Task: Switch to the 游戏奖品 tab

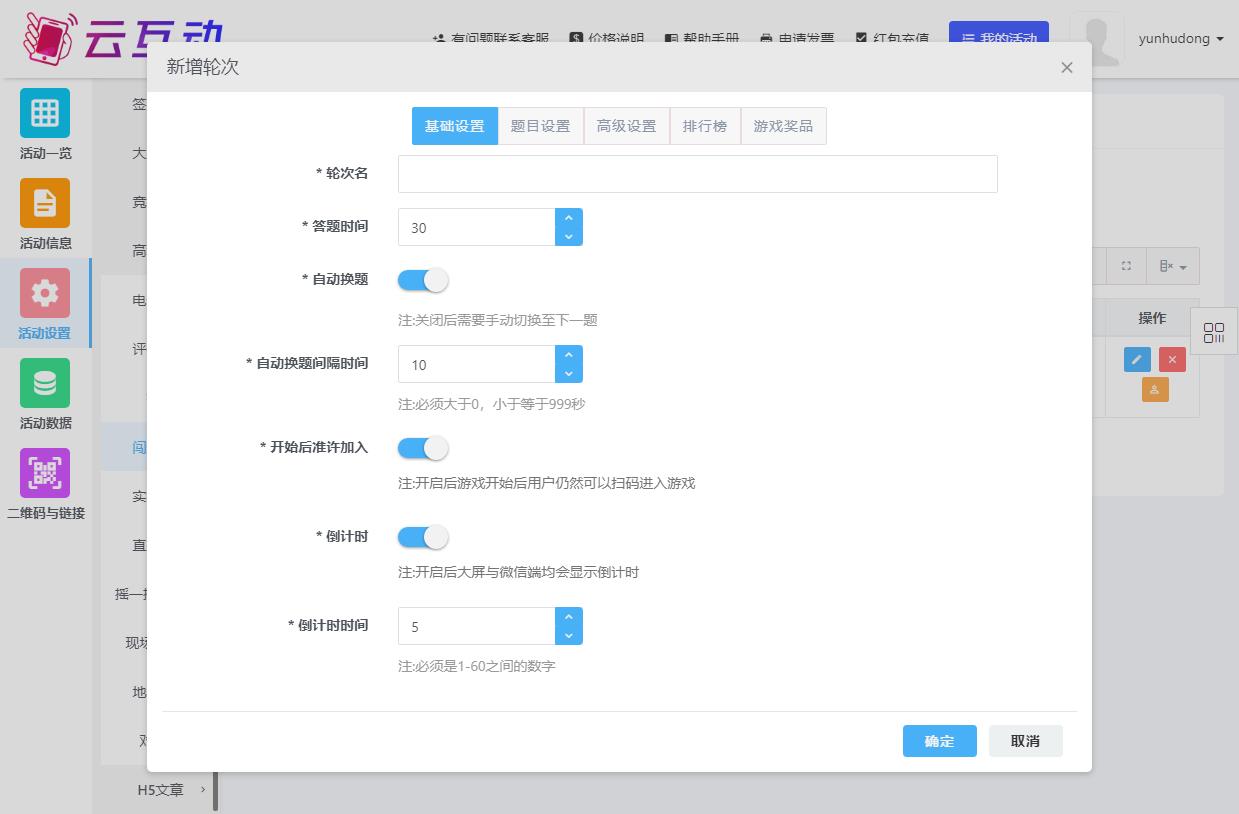Action: coord(783,126)
